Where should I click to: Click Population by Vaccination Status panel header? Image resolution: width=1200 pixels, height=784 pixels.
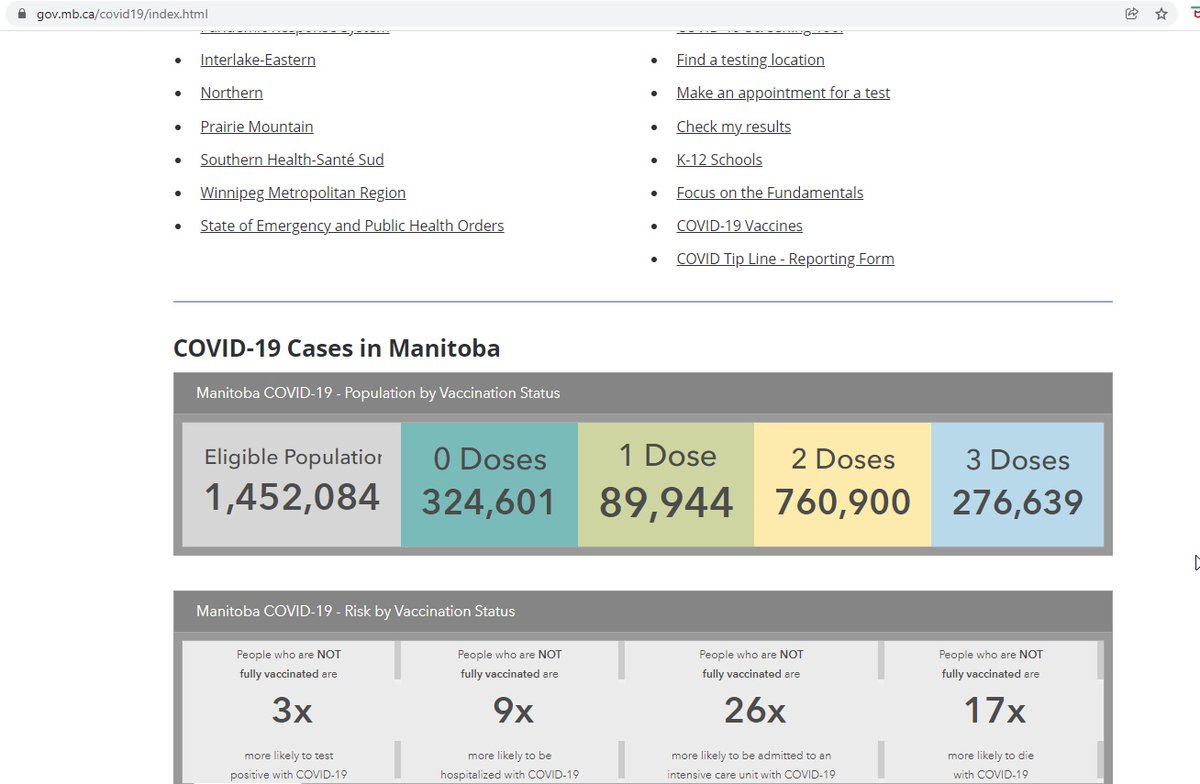pyautogui.click(x=642, y=393)
